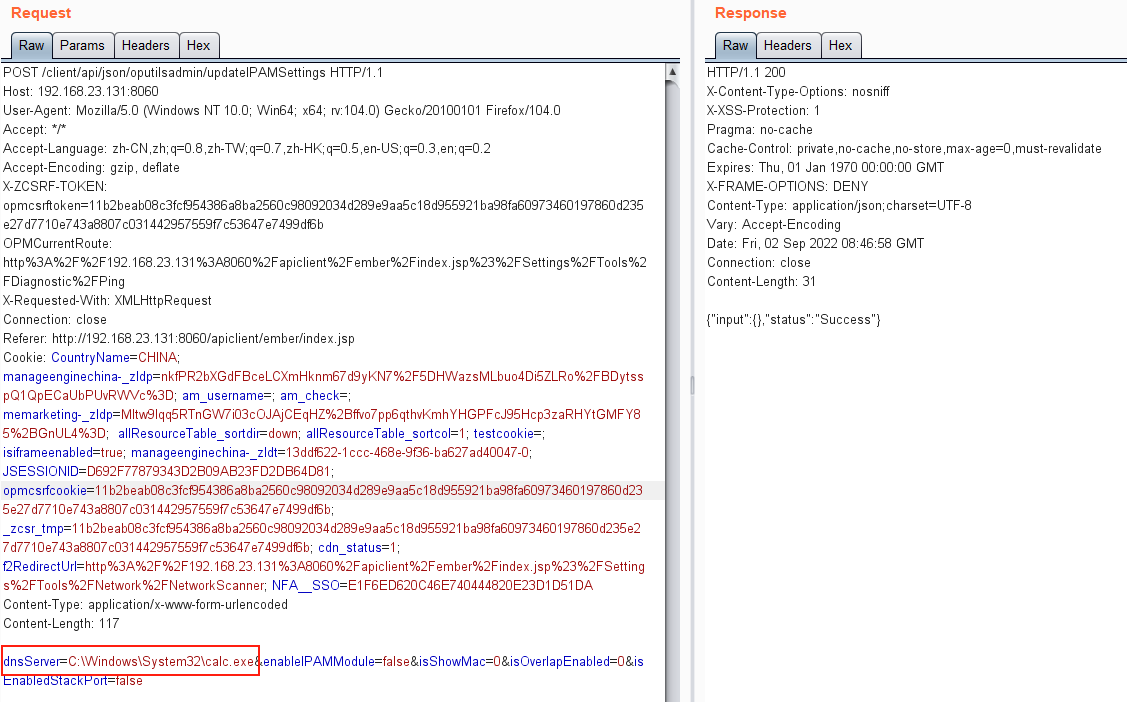The width and height of the screenshot is (1127, 702).
Task: Click the User-Agent header line
Action: [x=282, y=111]
